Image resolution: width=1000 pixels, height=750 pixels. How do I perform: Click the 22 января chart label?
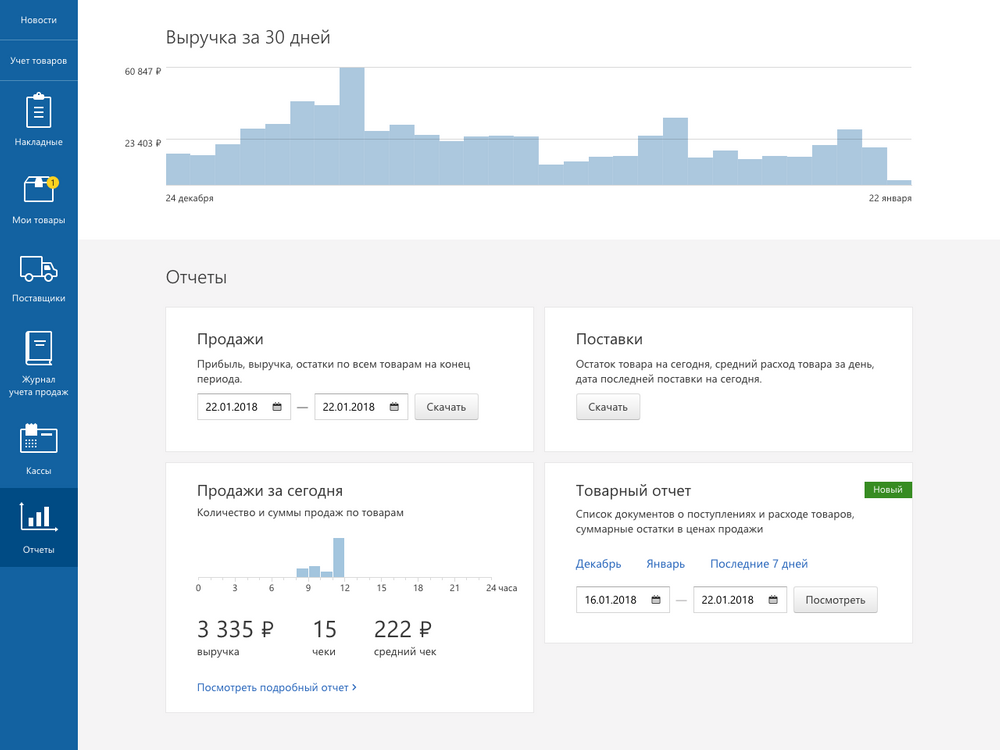tap(890, 198)
